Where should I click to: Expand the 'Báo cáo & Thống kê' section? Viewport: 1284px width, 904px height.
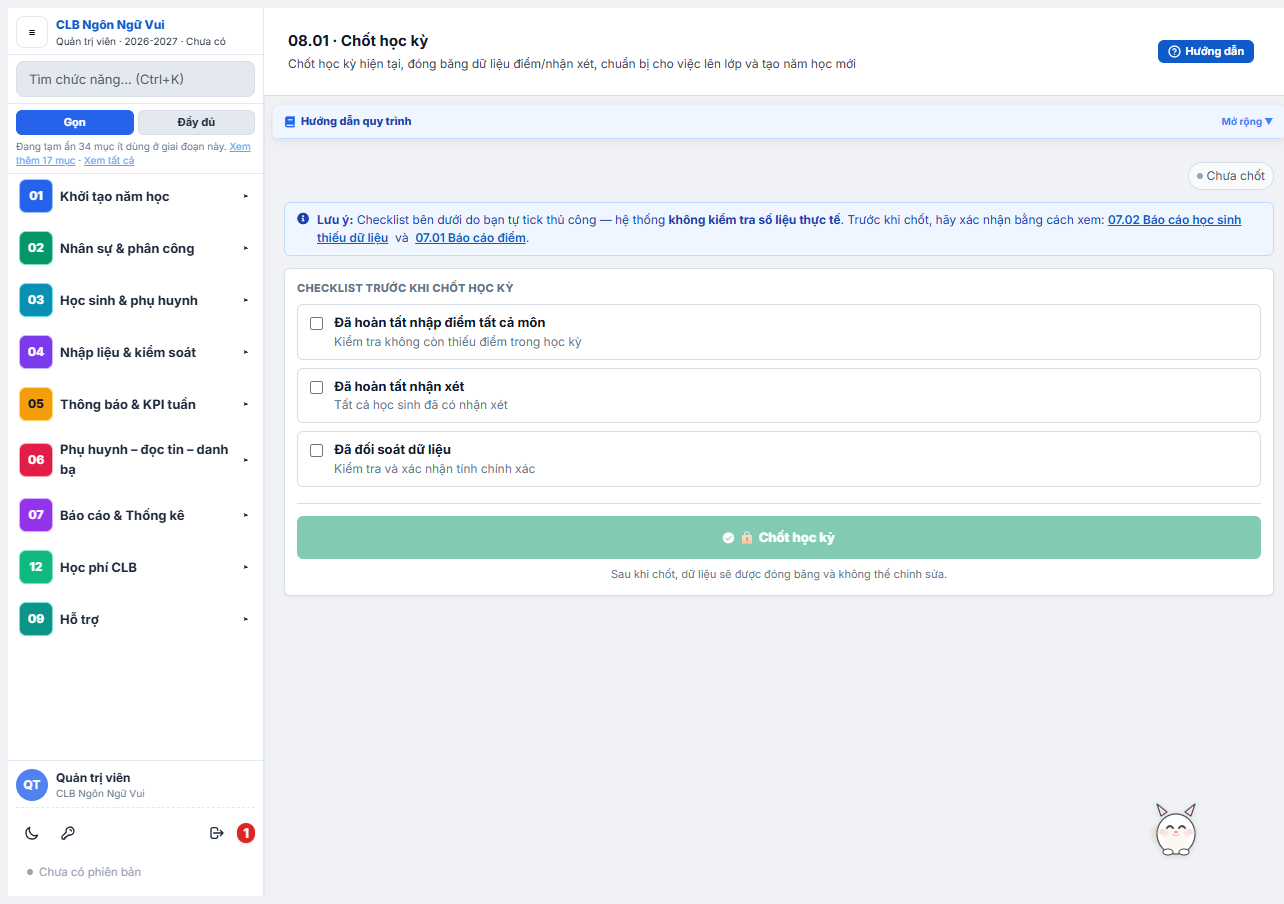pos(135,515)
